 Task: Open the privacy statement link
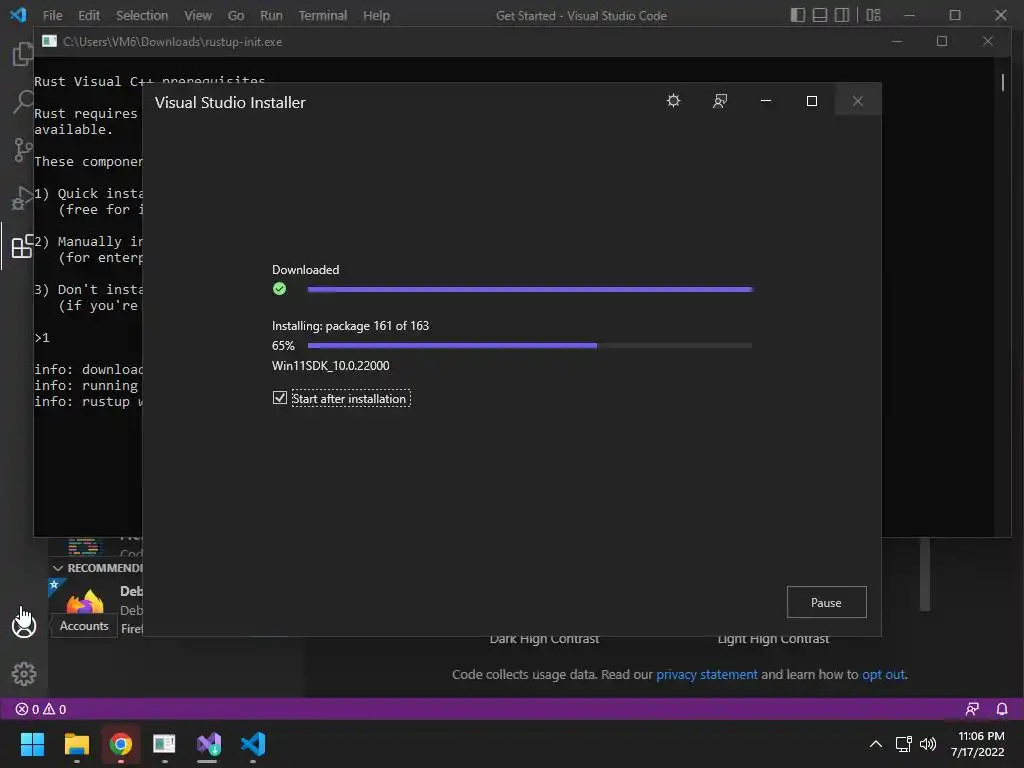click(x=707, y=674)
